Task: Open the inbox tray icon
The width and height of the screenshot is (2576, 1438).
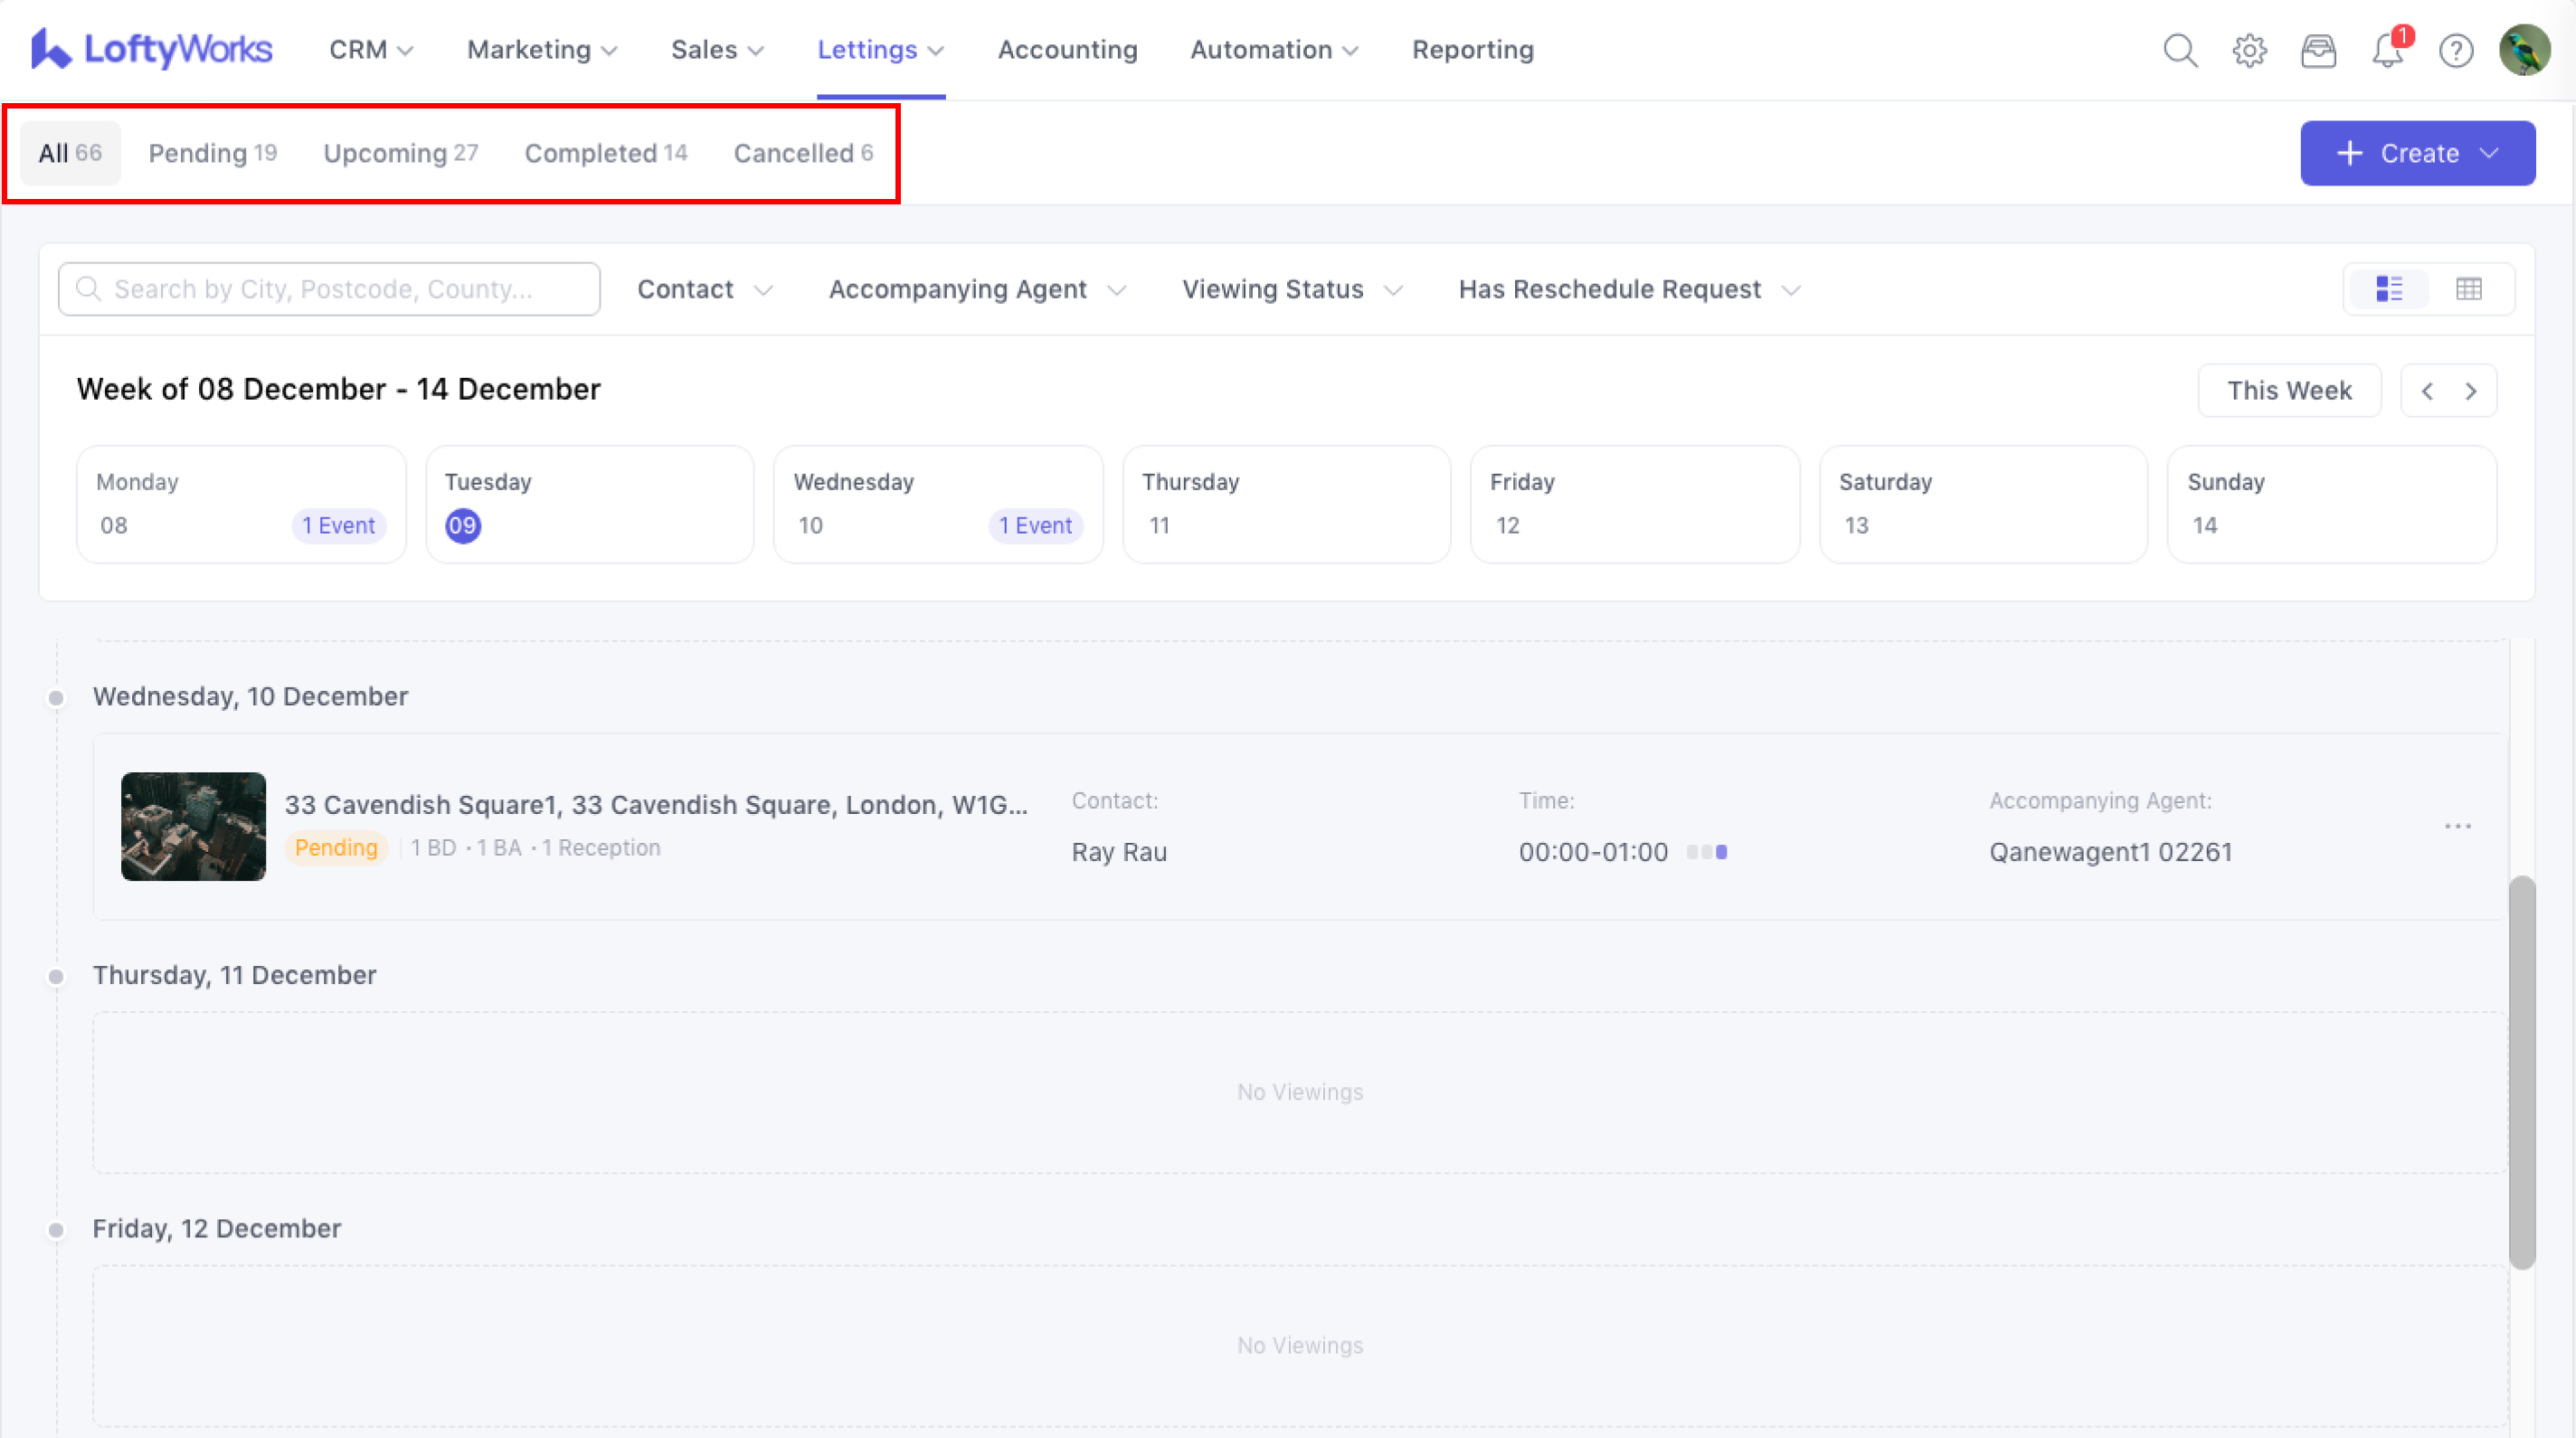Action: click(x=2318, y=50)
